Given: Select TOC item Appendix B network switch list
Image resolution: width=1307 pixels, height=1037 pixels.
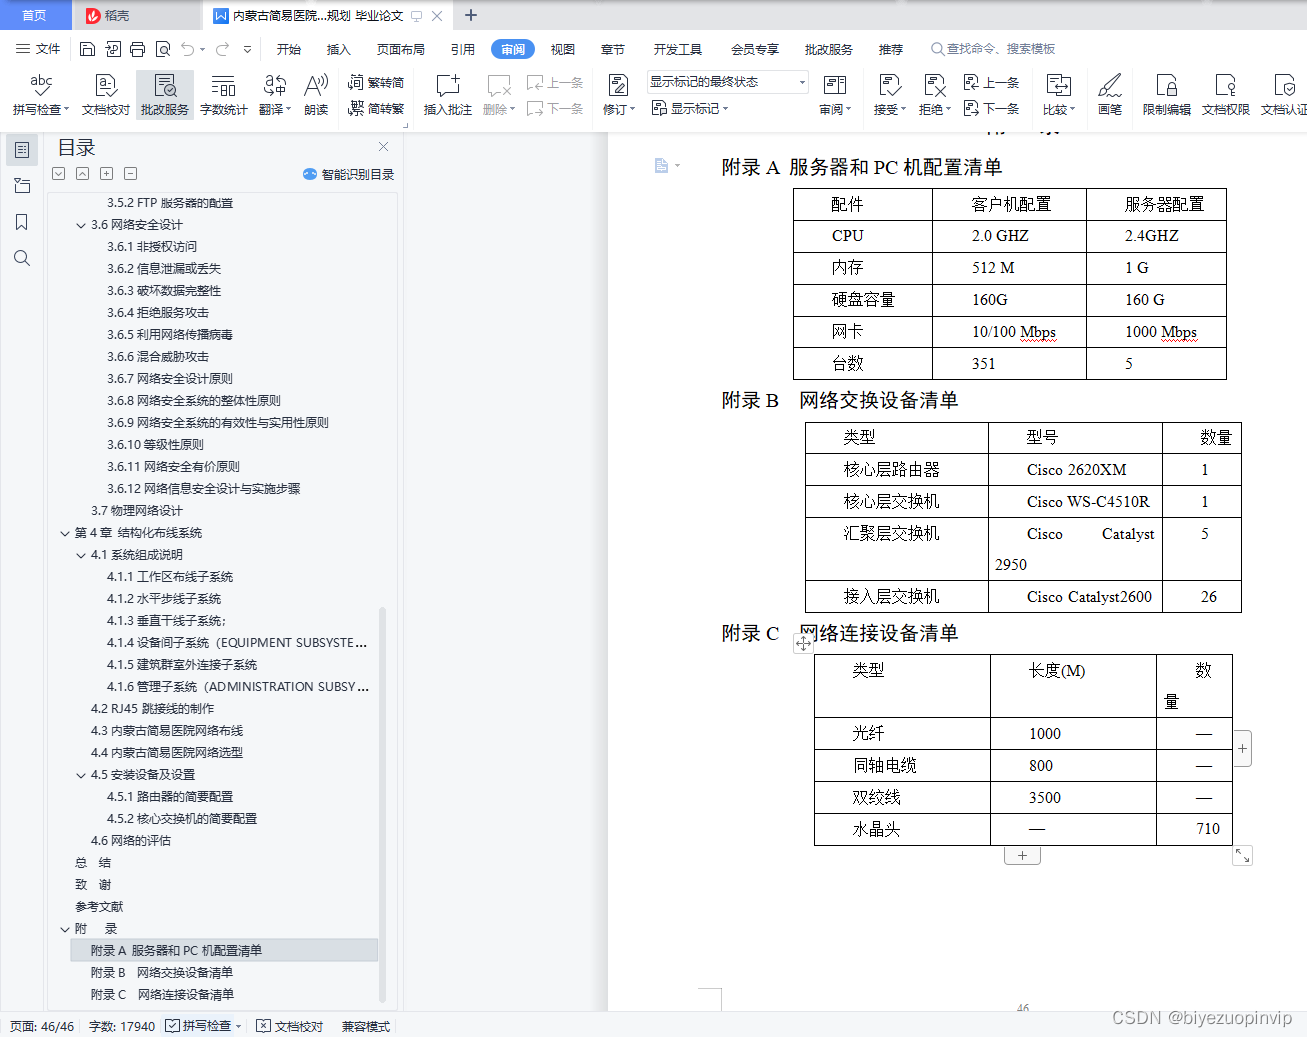Looking at the screenshot, I should 162,973.
